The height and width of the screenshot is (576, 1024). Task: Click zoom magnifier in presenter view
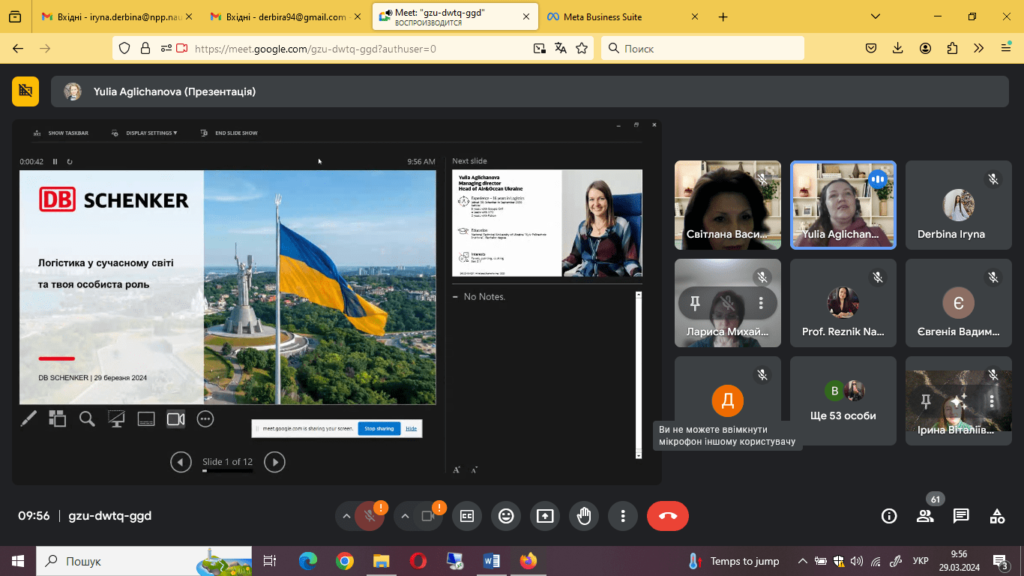pos(87,419)
